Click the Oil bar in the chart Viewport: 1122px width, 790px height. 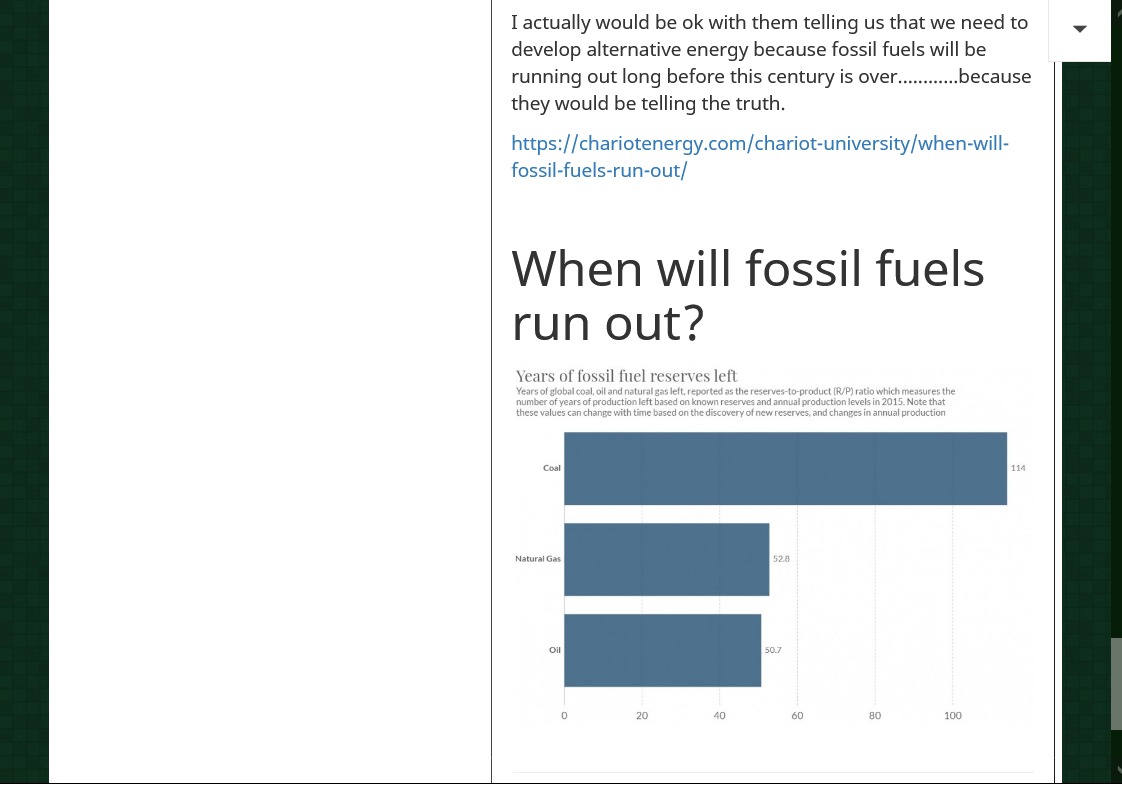coord(662,650)
